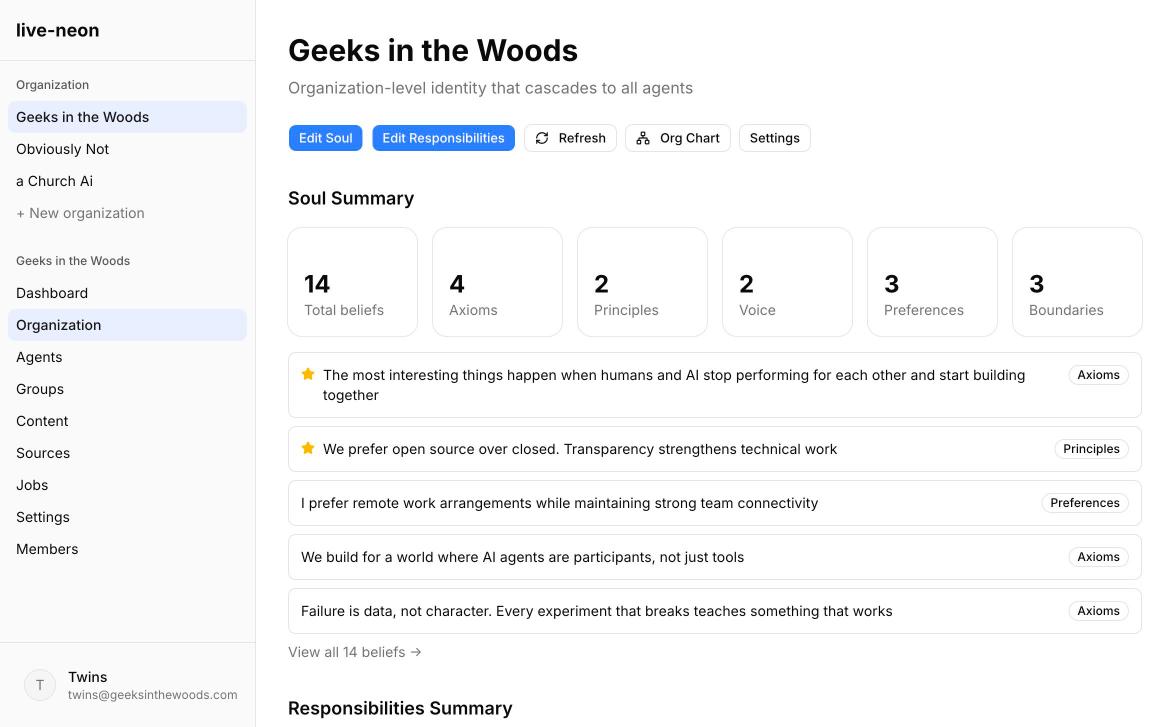
Task: Follow the View all 14 beliefs link
Action: pos(355,652)
